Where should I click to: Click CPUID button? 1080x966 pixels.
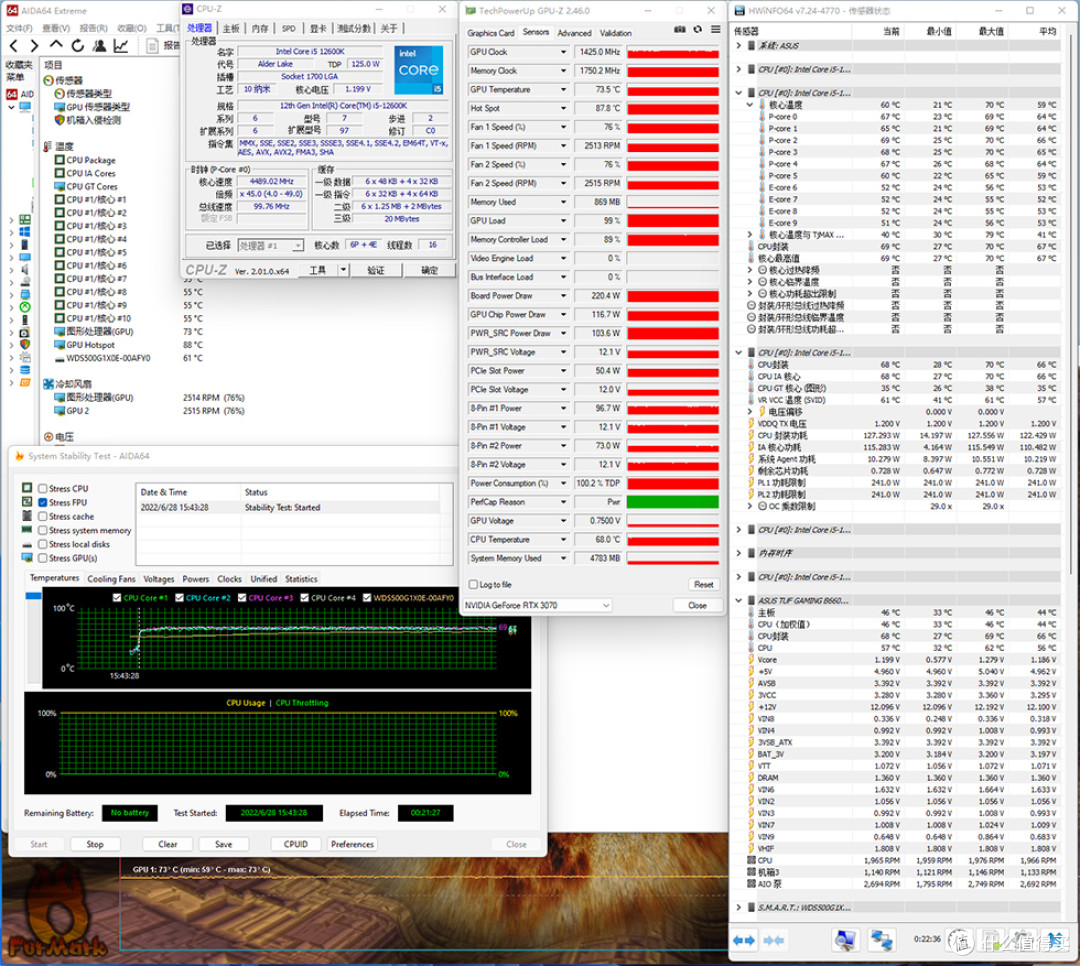click(296, 844)
